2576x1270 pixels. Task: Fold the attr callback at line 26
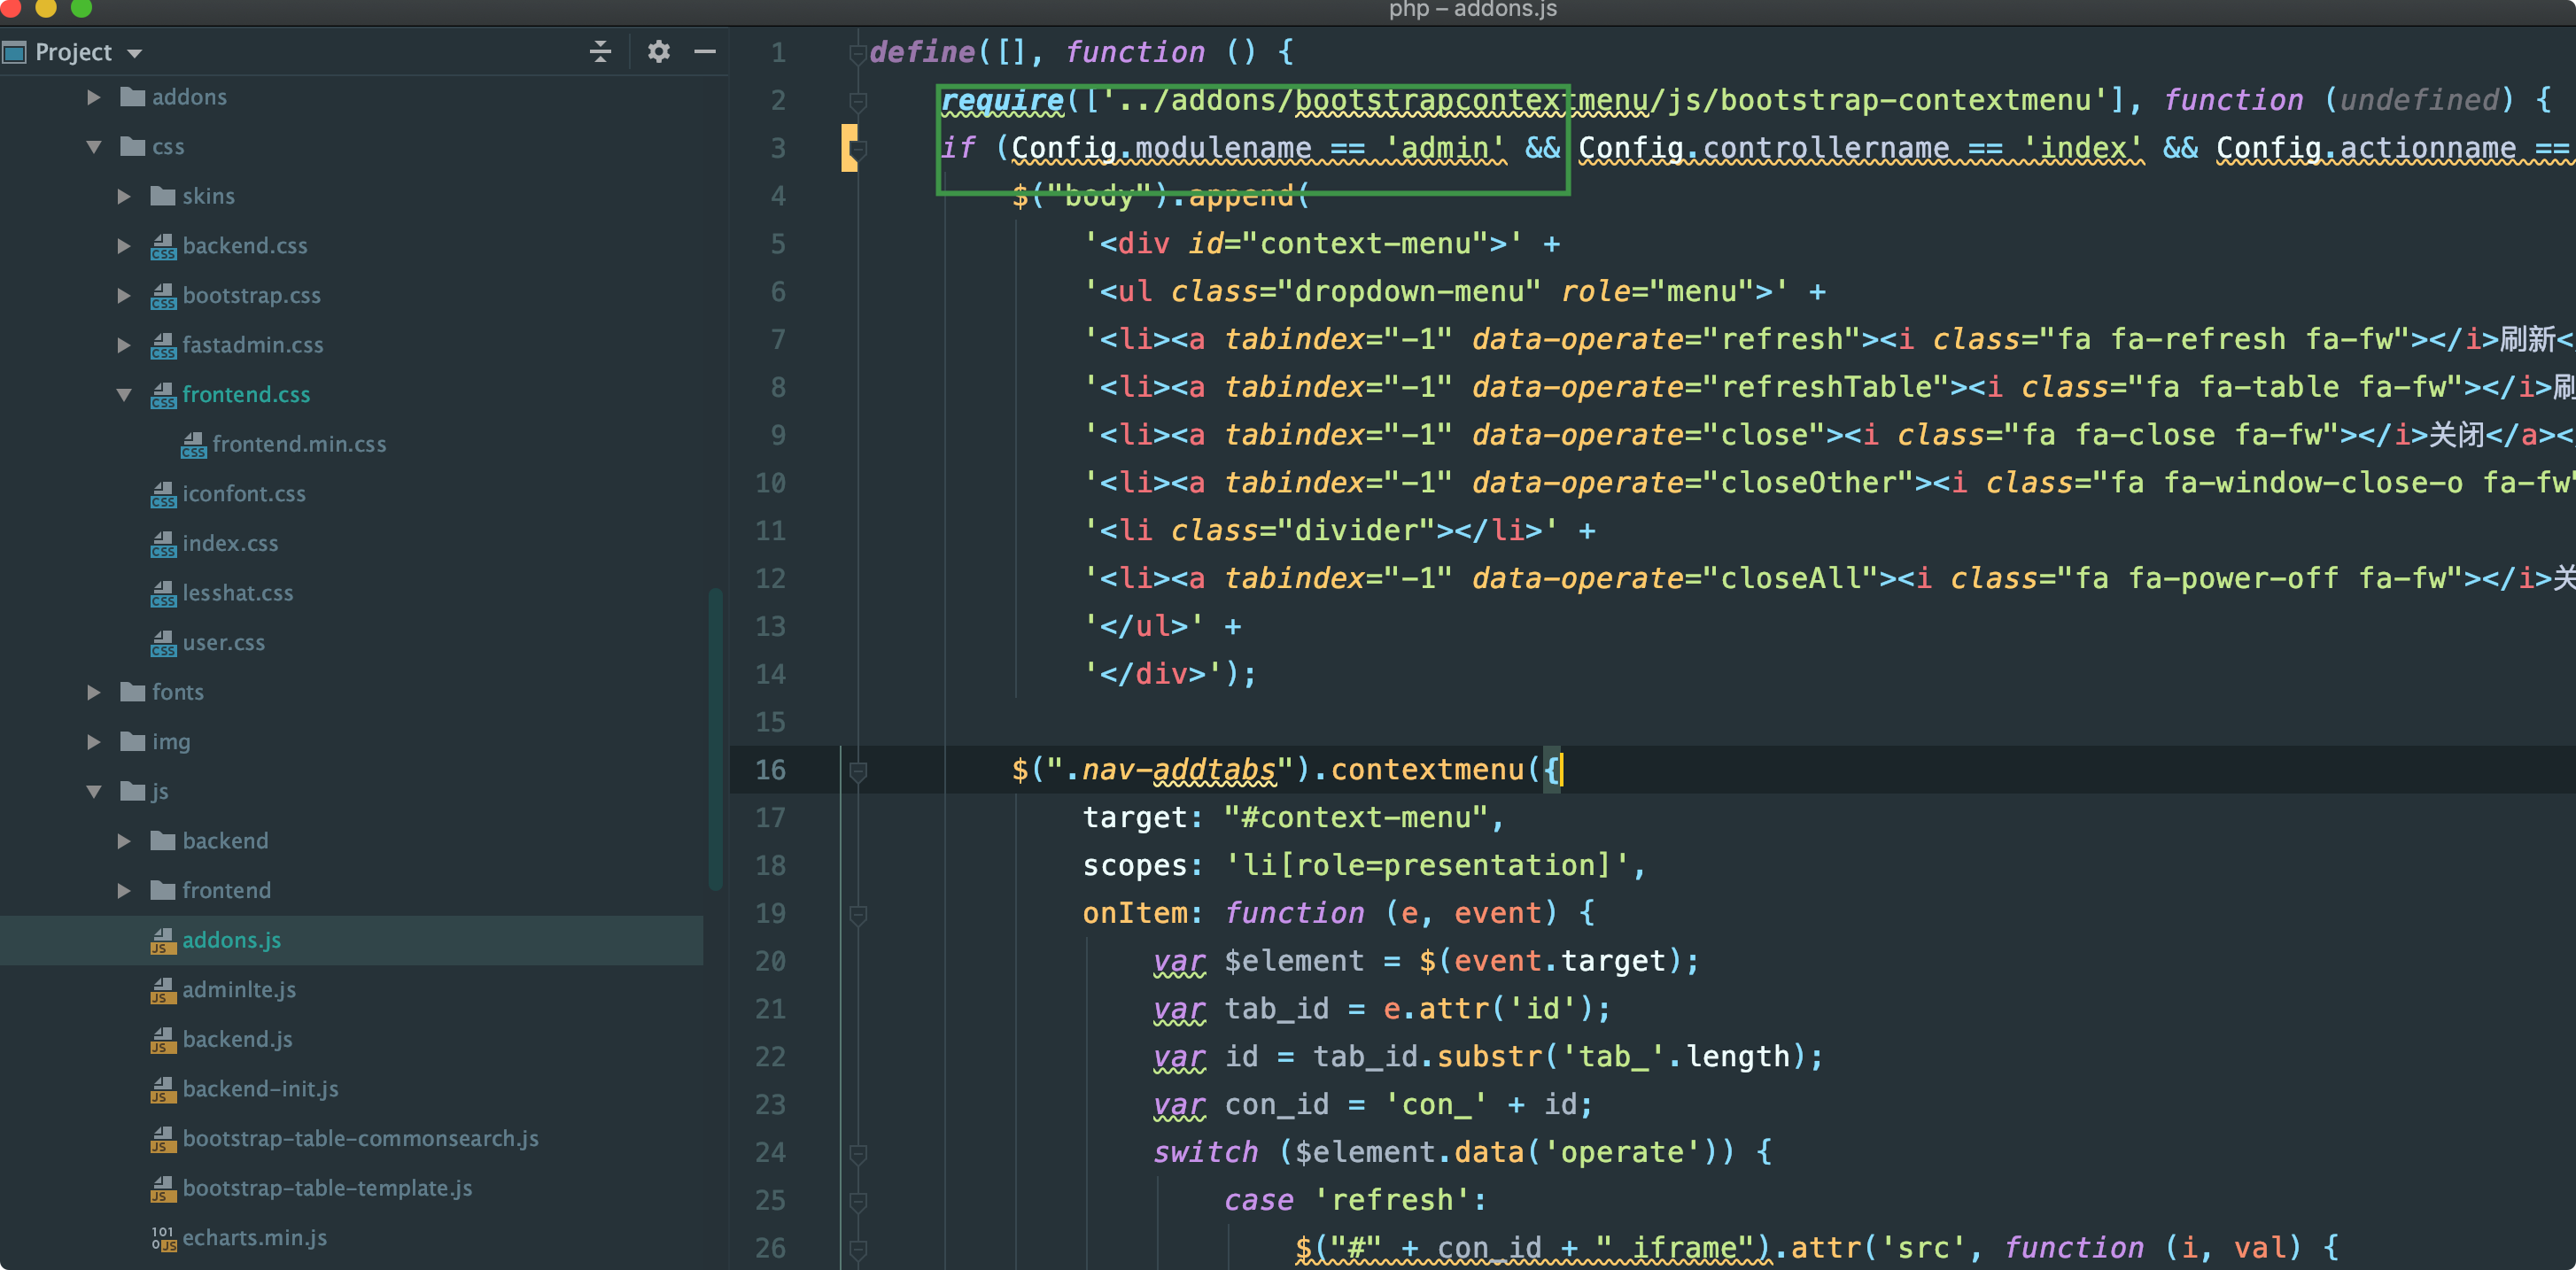[x=857, y=1249]
